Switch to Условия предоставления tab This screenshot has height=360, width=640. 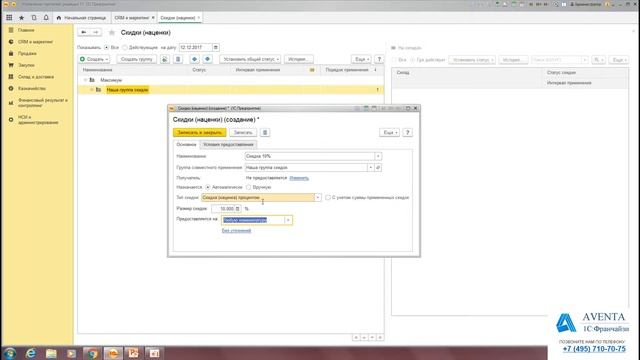pyautogui.click(x=228, y=144)
